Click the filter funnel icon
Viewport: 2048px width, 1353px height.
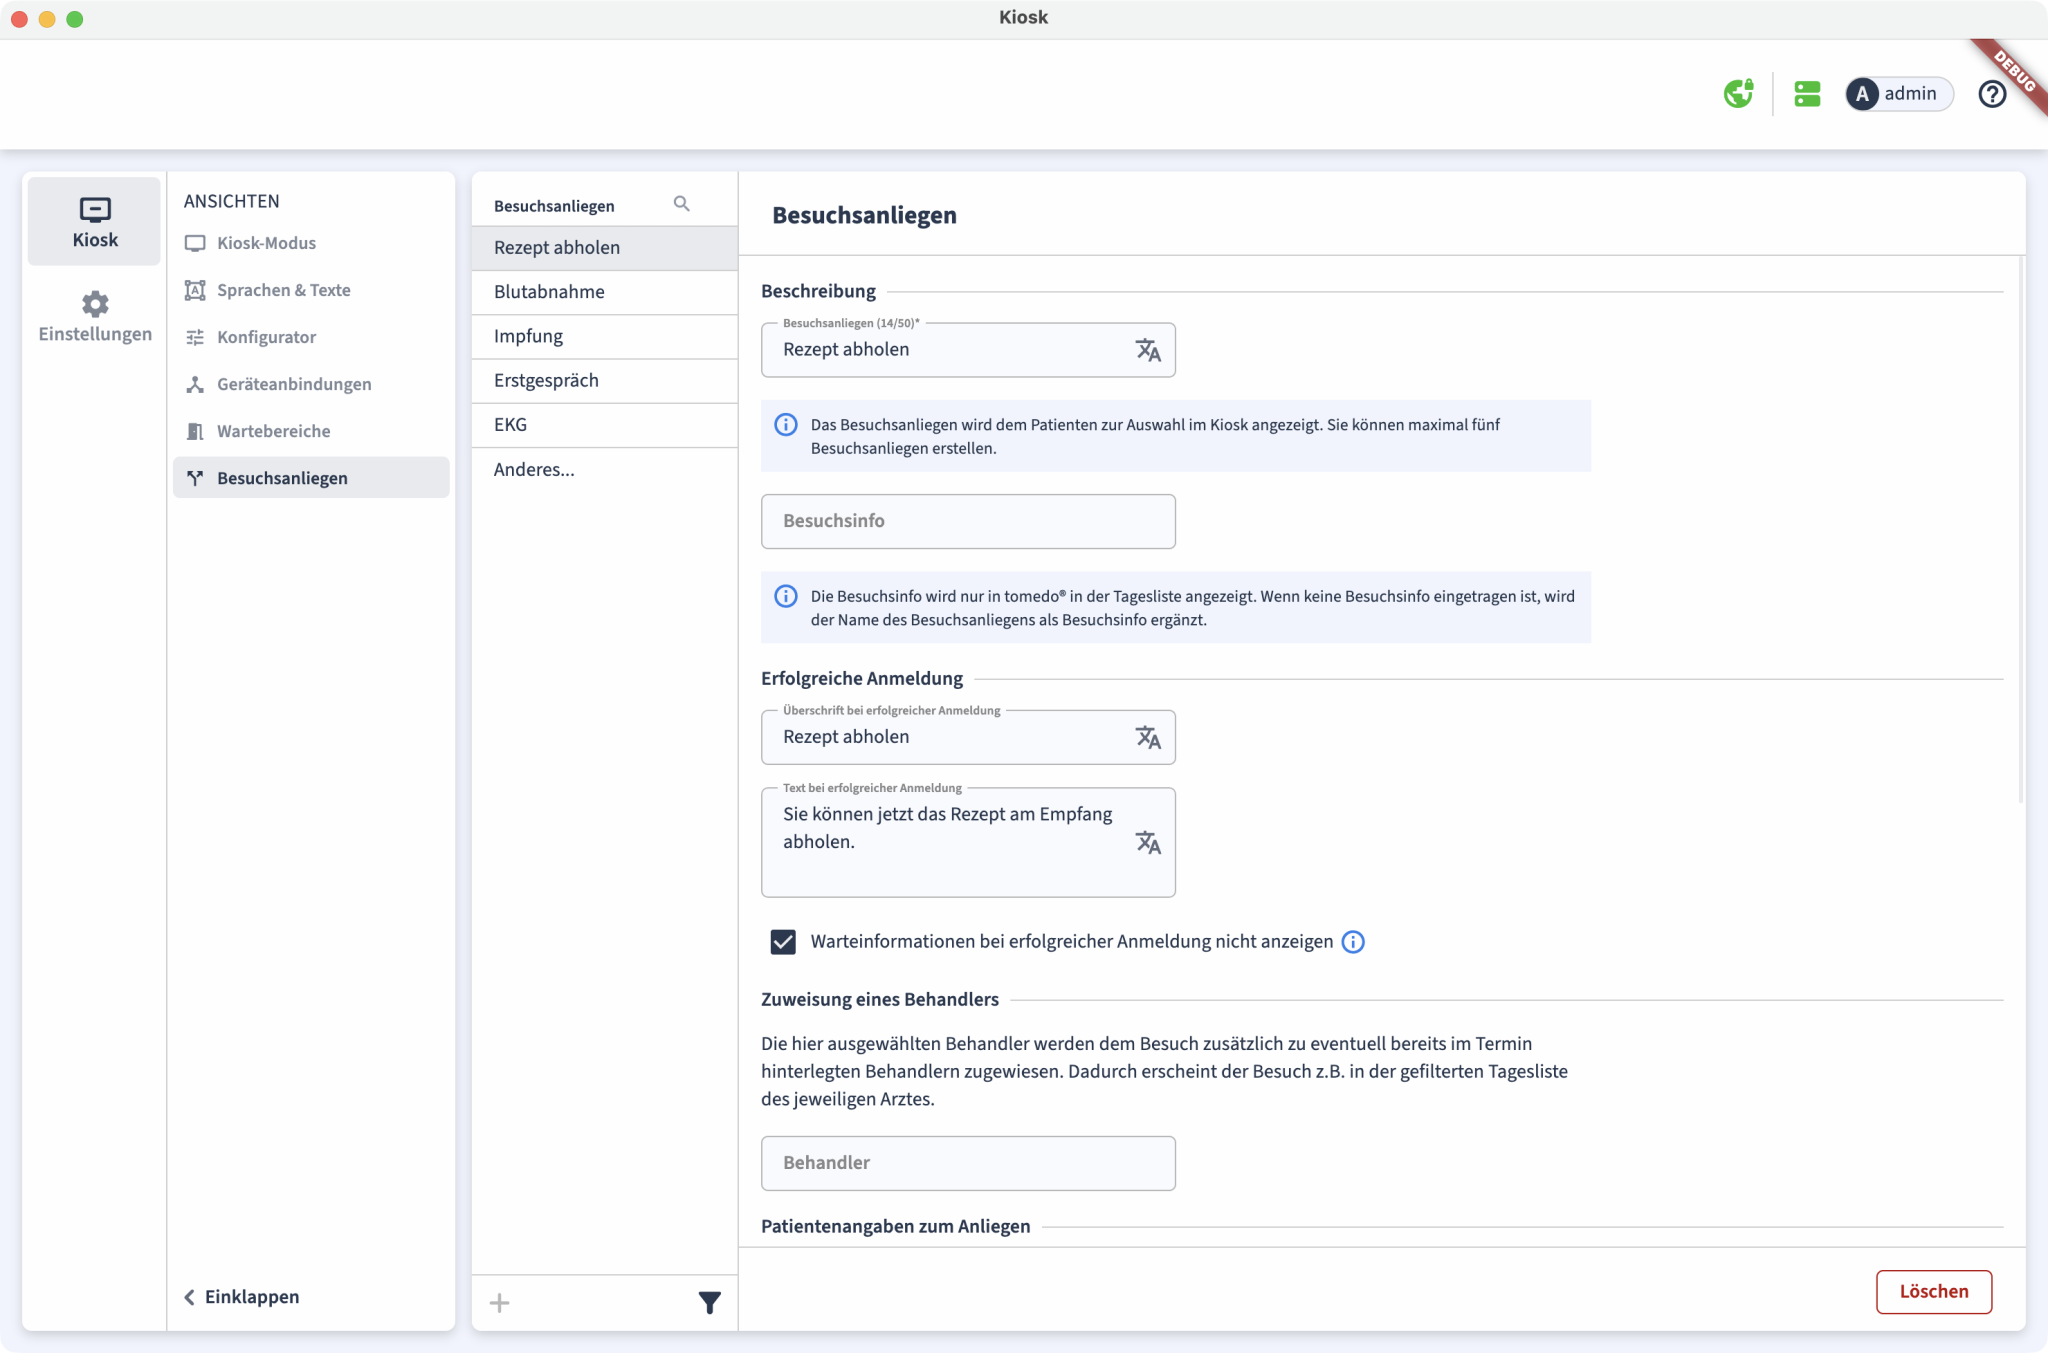pyautogui.click(x=709, y=1302)
